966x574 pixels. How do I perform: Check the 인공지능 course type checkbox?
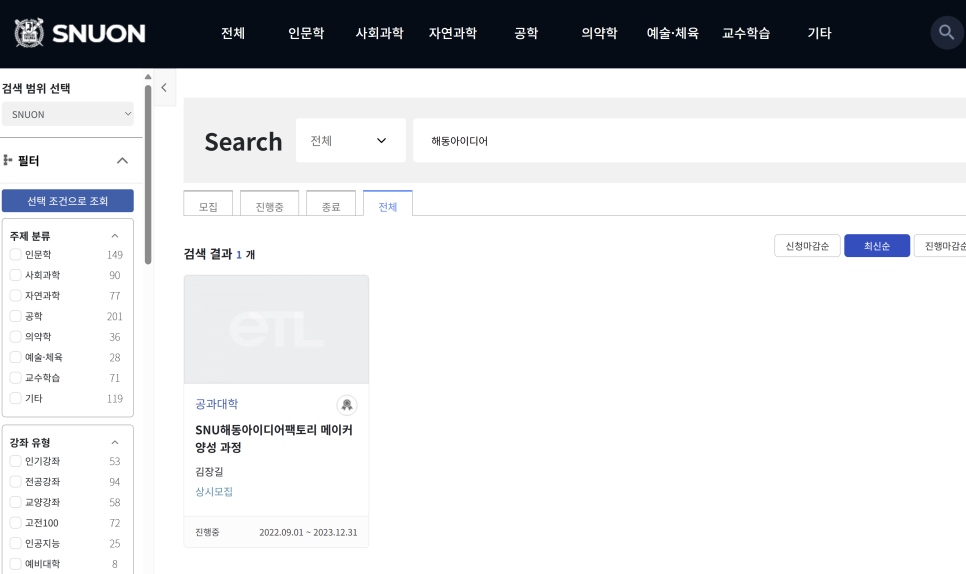15,543
